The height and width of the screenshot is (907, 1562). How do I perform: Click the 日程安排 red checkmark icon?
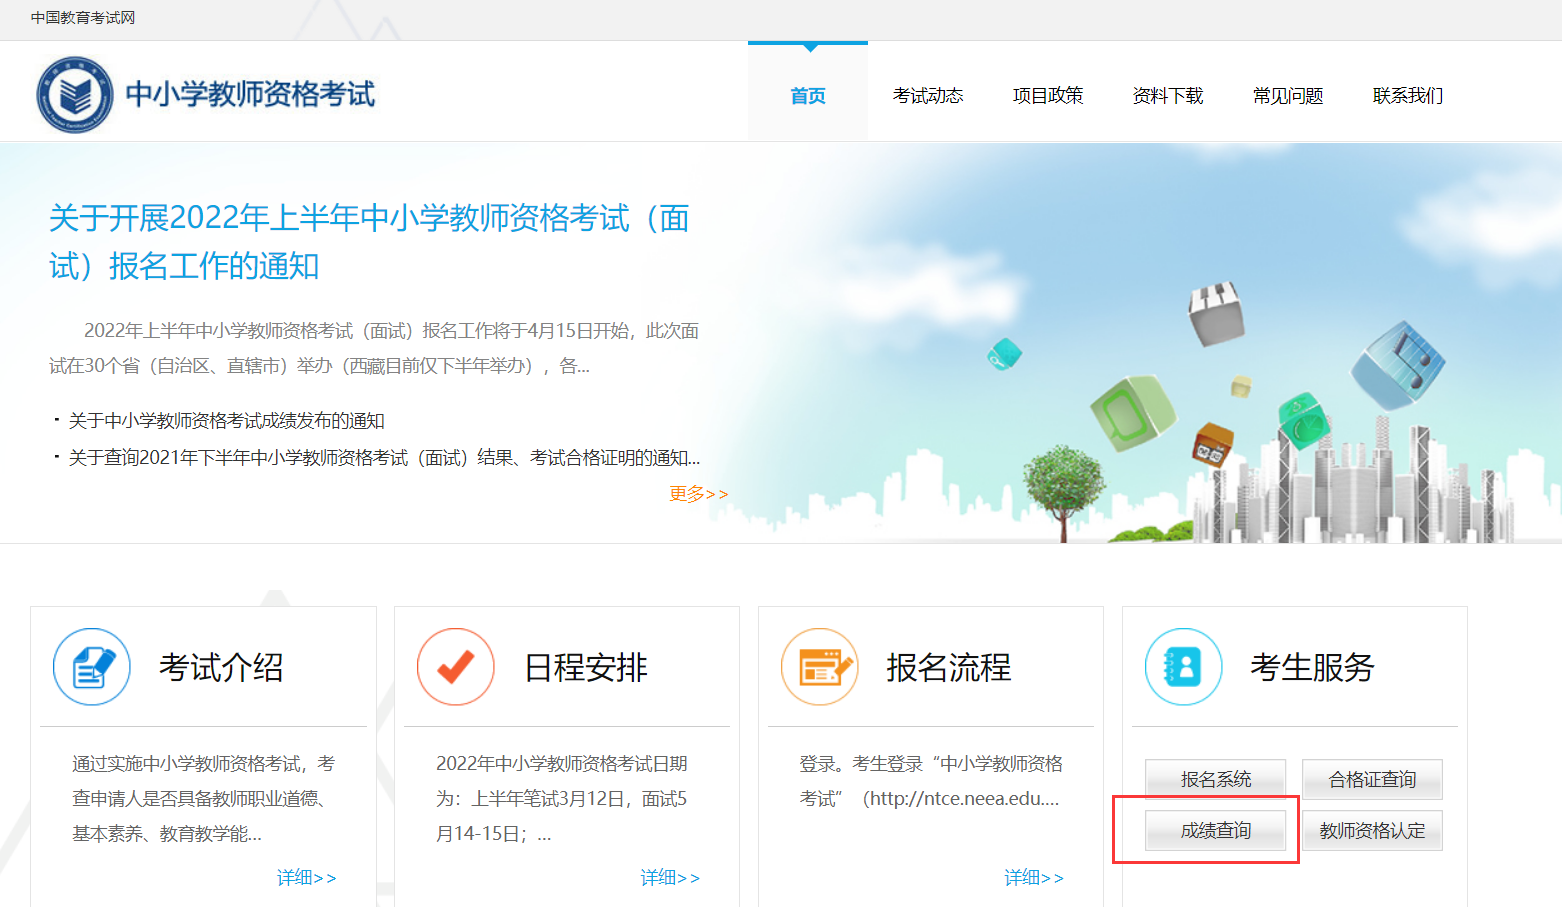click(x=456, y=667)
